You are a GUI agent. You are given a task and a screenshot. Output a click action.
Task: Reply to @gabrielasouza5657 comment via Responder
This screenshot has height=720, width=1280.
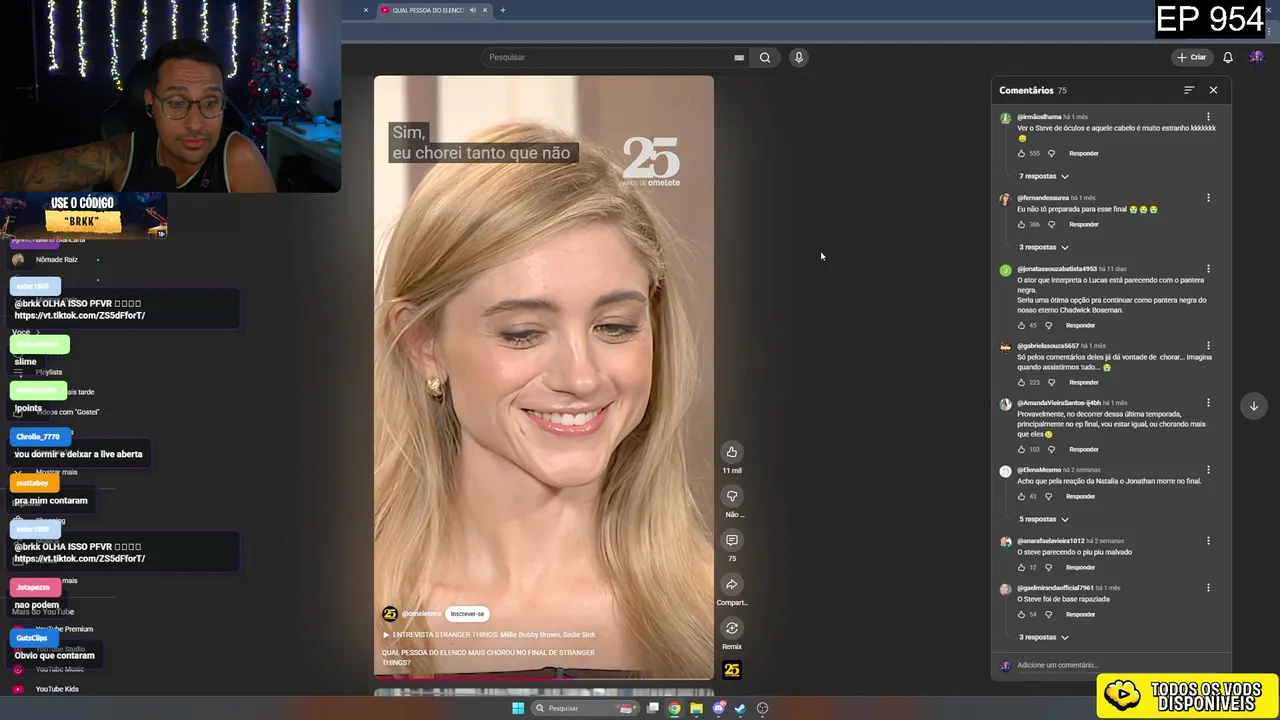pyautogui.click(x=1084, y=382)
